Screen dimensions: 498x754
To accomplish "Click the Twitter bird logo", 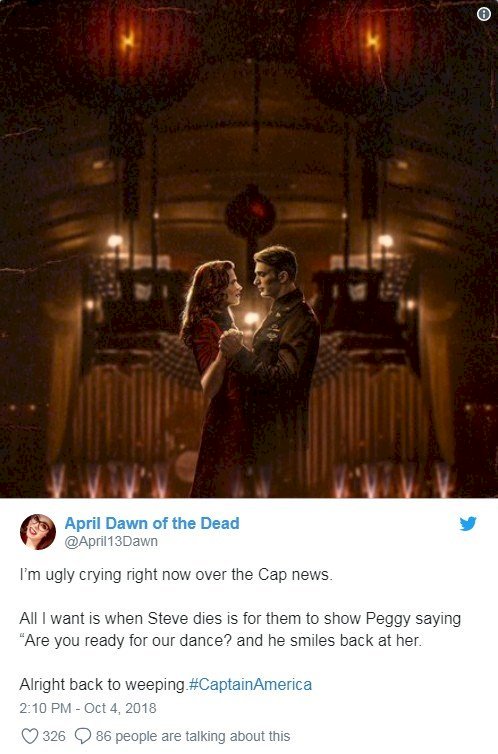I will 468,523.
